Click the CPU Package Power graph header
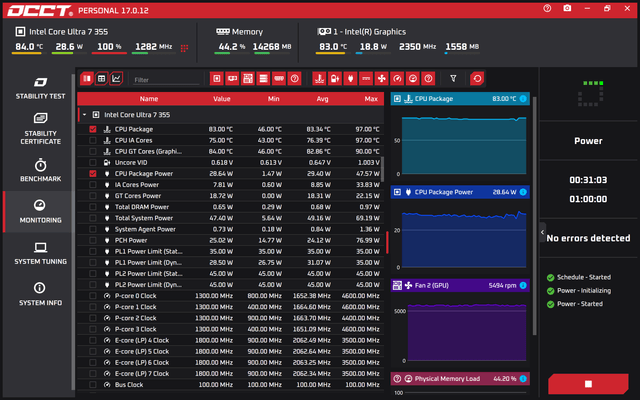Viewport: 640px width, 400px height. [460, 192]
